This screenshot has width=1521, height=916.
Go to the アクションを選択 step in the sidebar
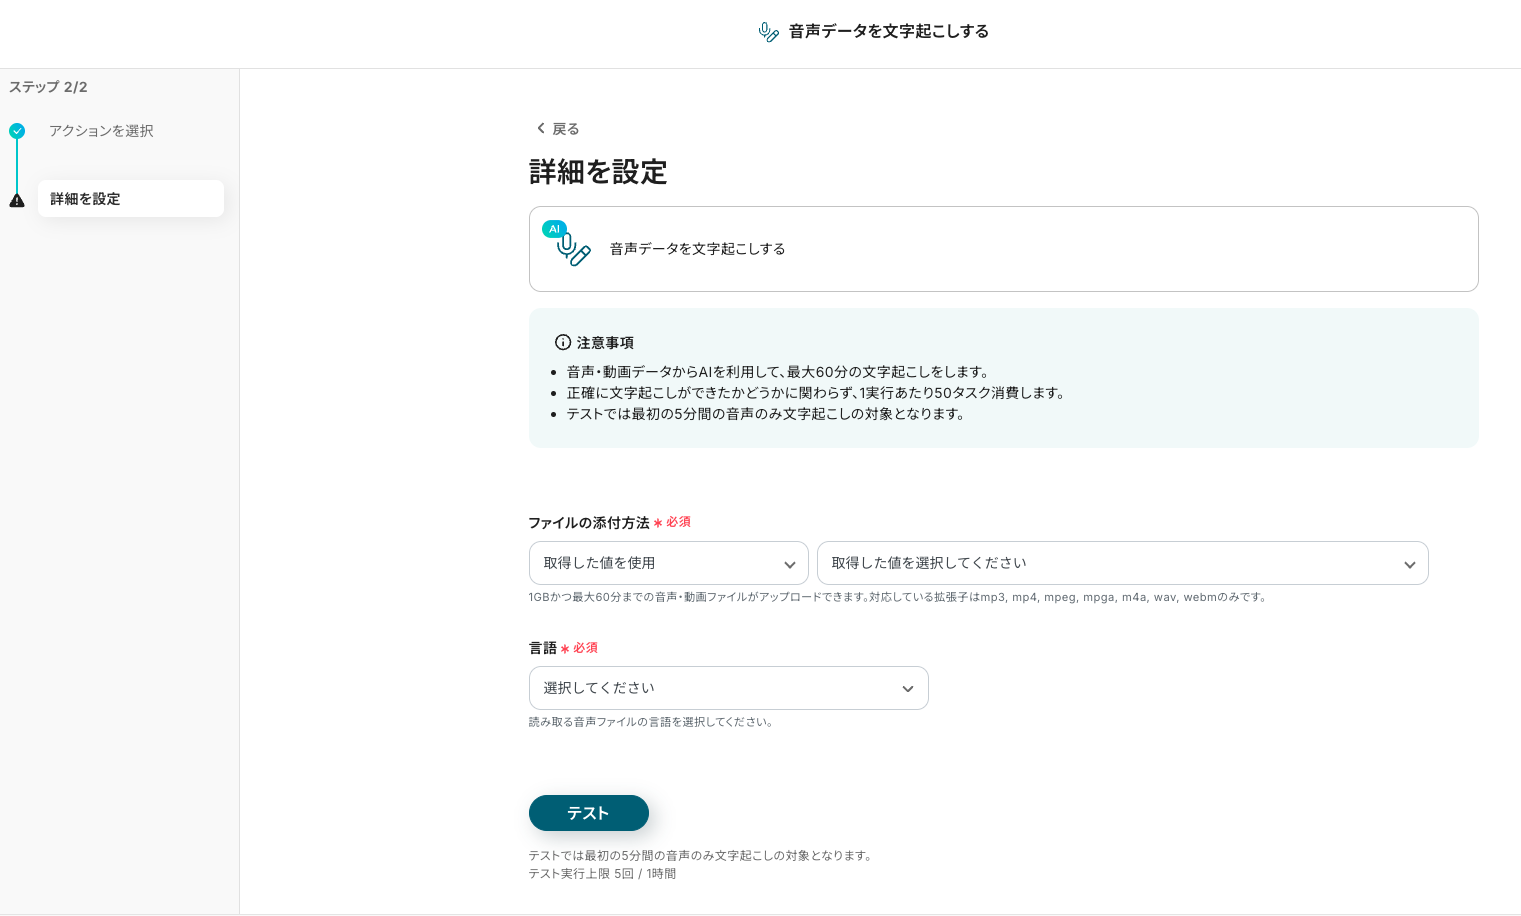coord(101,131)
